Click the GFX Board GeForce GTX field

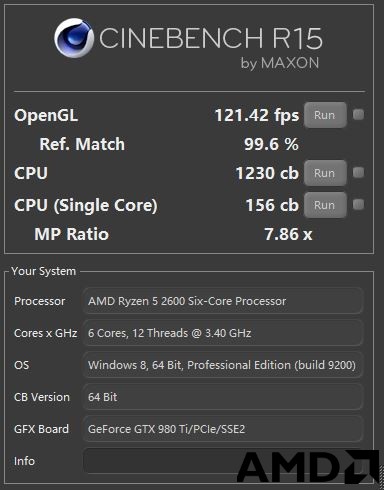coord(223,429)
